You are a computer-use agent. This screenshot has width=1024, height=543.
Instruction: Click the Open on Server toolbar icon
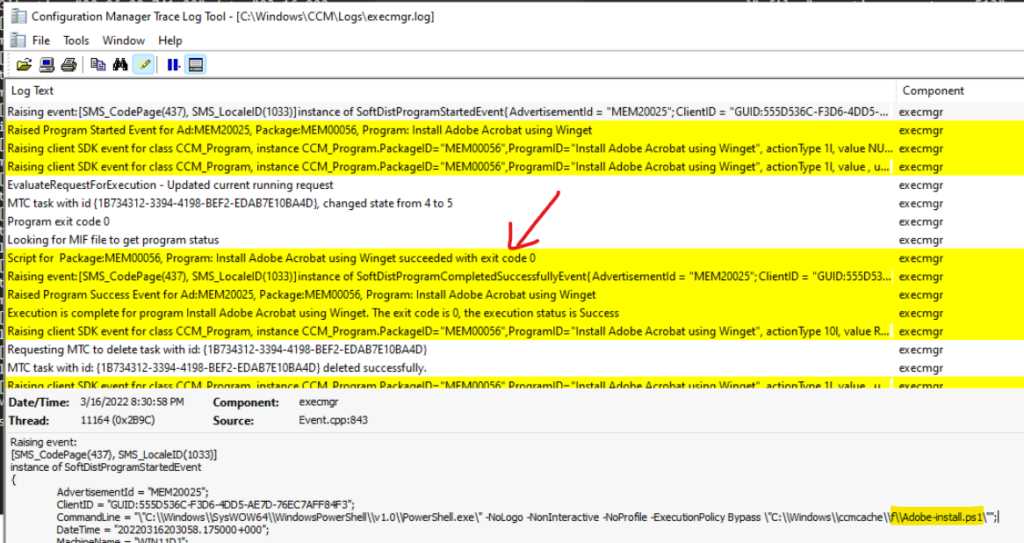46,65
